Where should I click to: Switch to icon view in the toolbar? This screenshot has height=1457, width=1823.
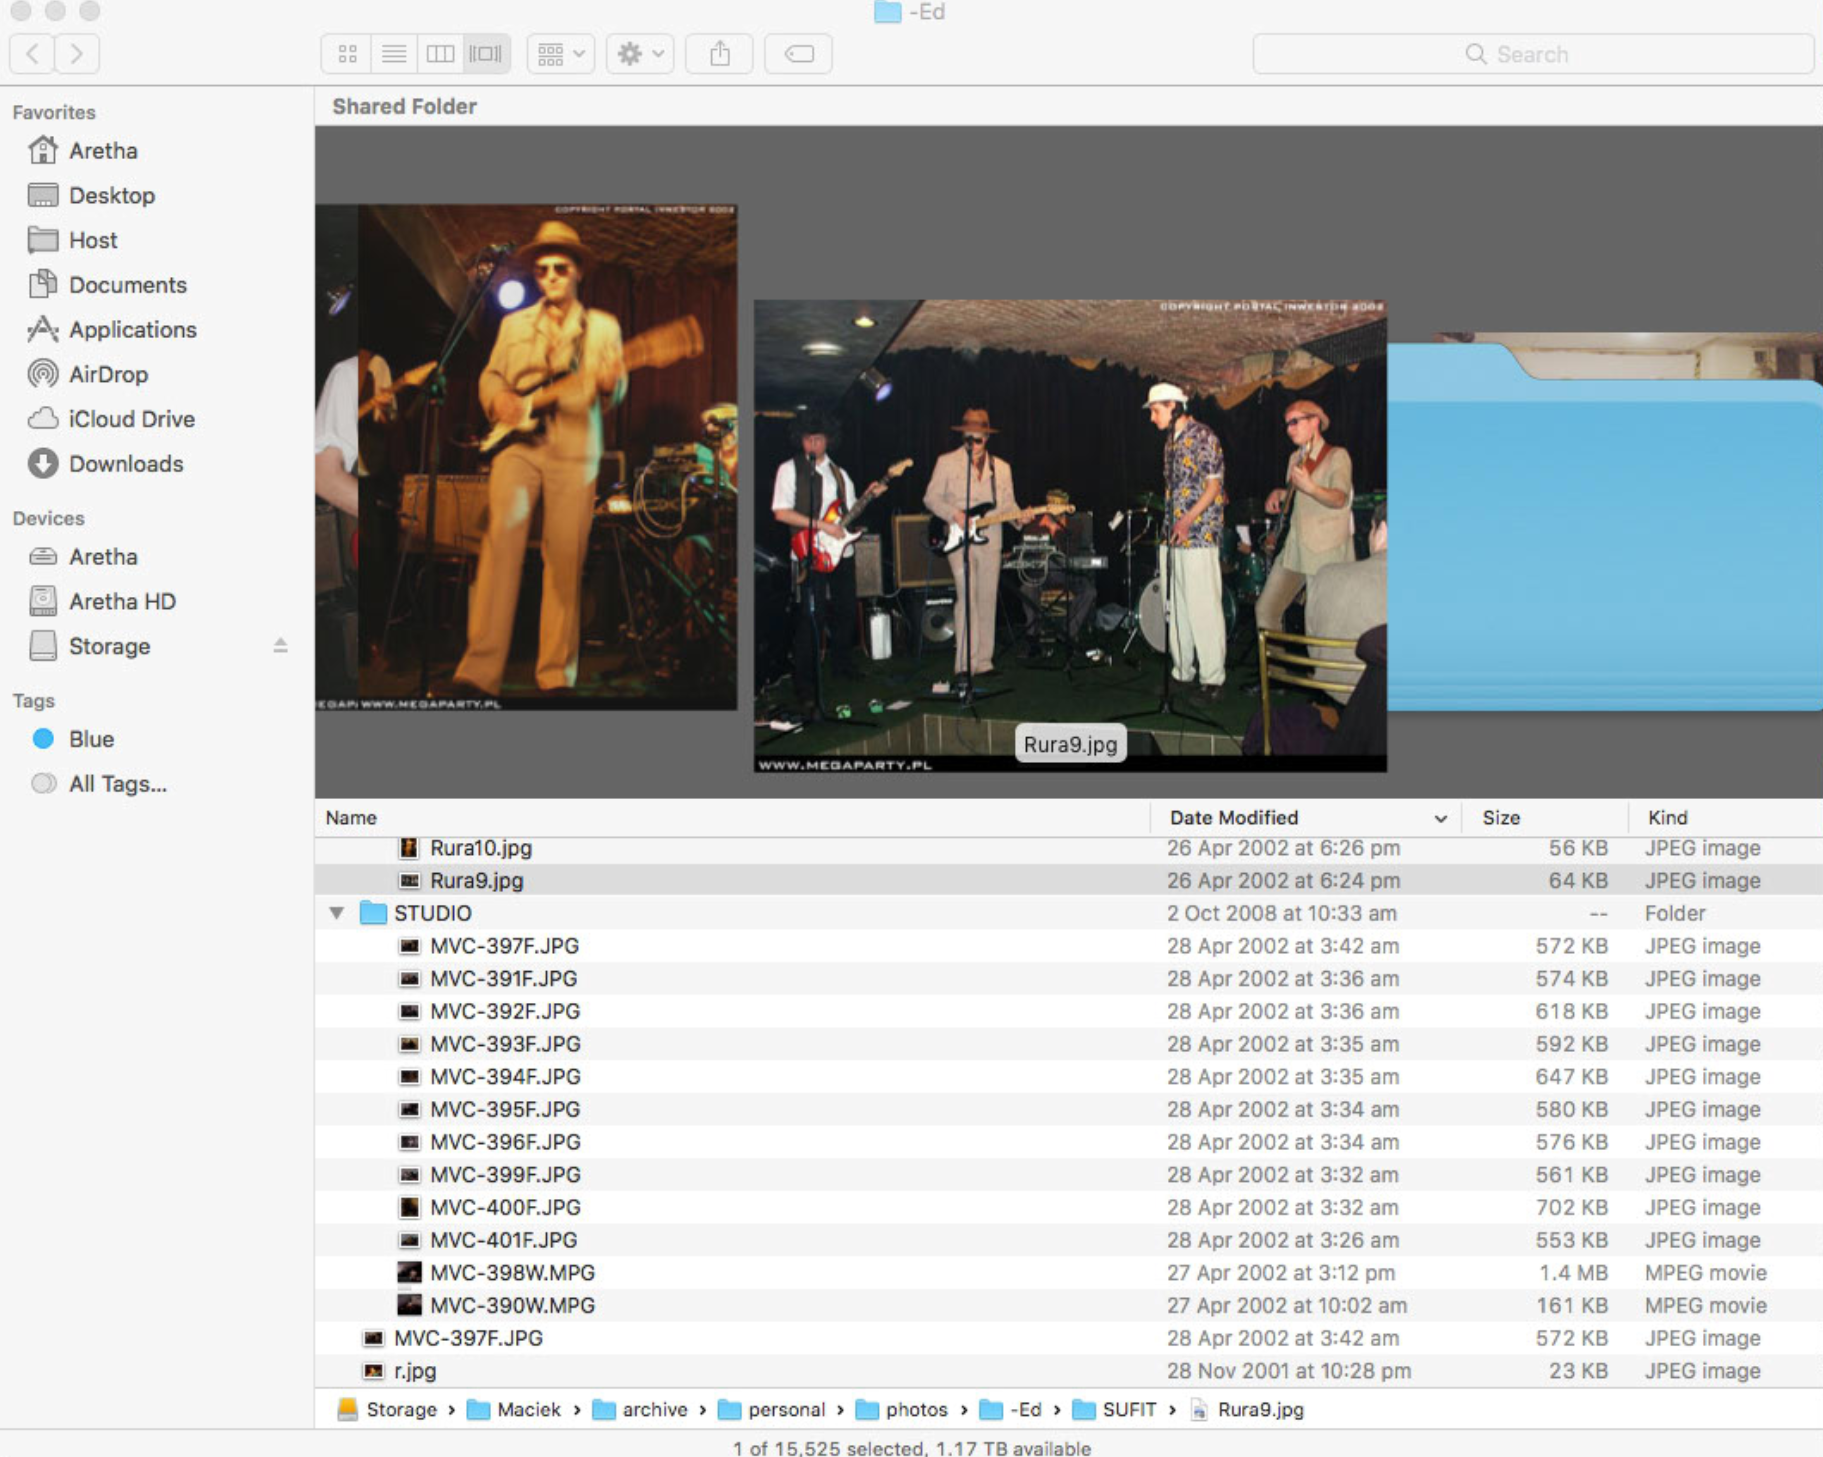(x=347, y=54)
